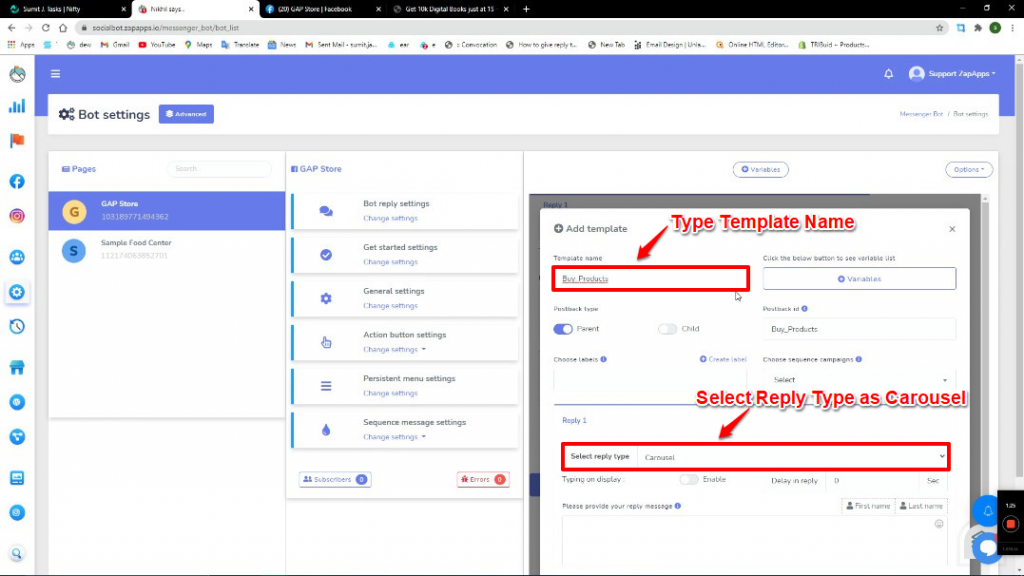Open the Instagram icon in left sidebar

[x=17, y=216]
